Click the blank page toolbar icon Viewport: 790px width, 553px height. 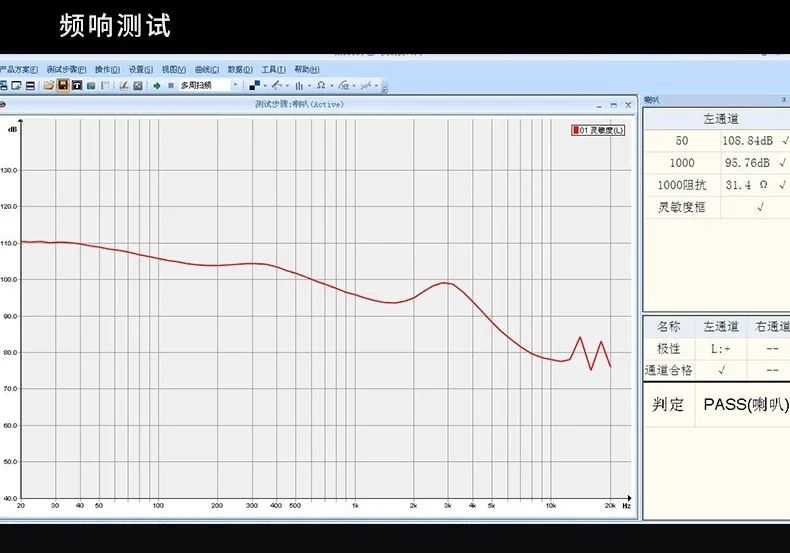[x=105, y=86]
